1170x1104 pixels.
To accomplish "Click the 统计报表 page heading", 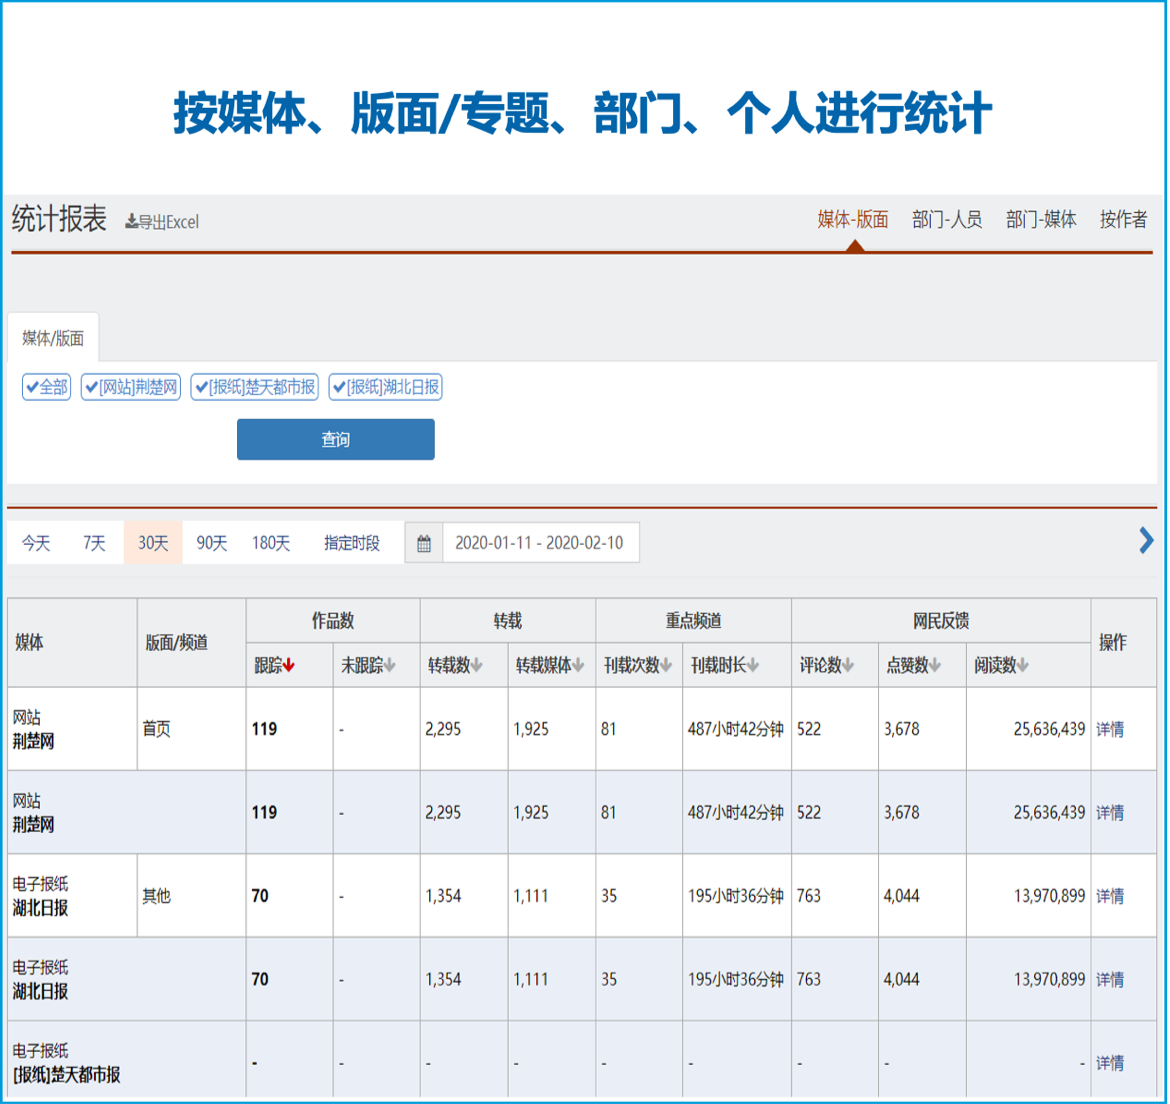I will point(59,219).
